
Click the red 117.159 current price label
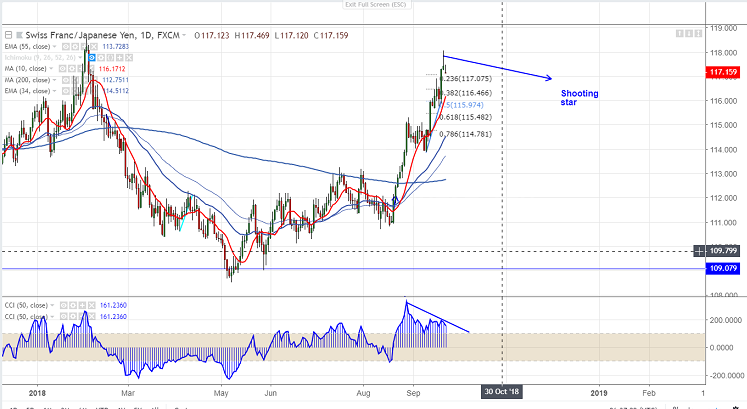coord(722,72)
